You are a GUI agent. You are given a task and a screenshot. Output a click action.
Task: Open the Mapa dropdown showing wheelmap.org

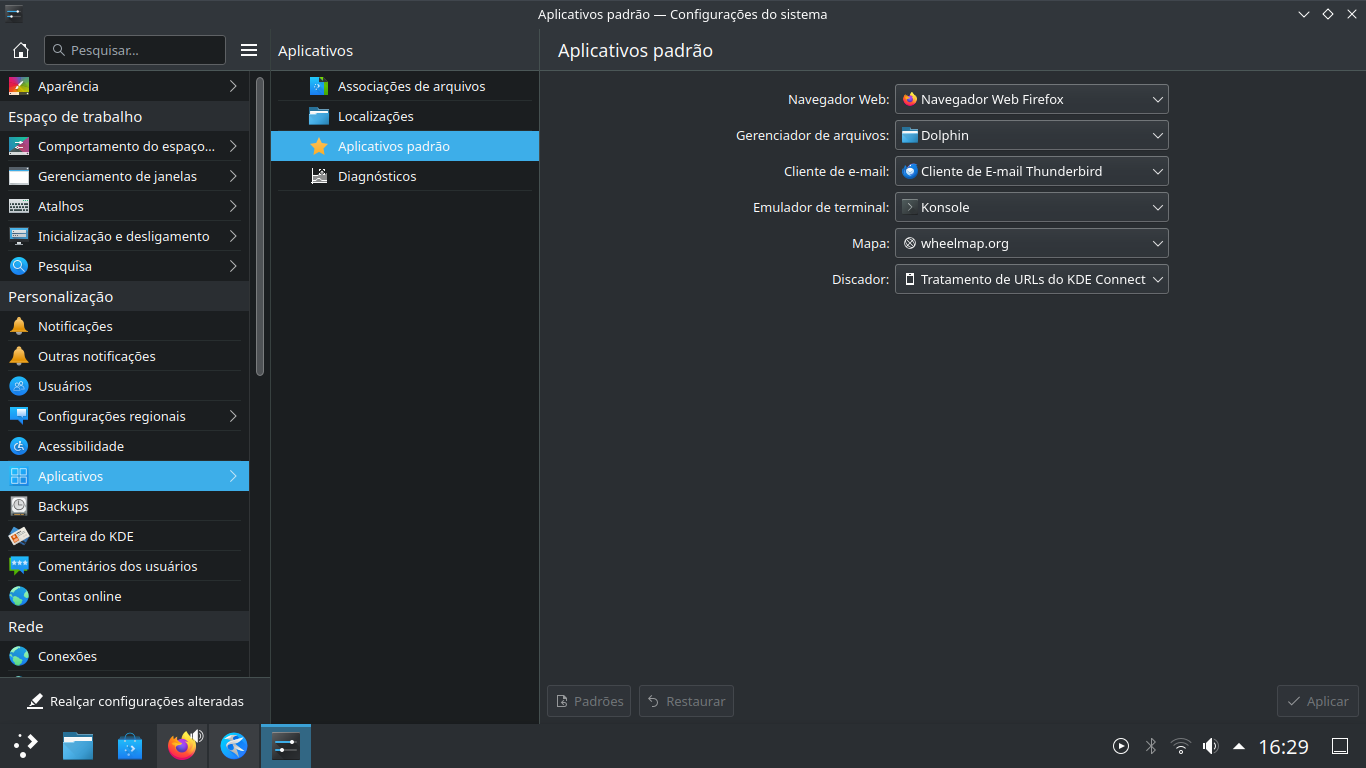[x=1031, y=243]
